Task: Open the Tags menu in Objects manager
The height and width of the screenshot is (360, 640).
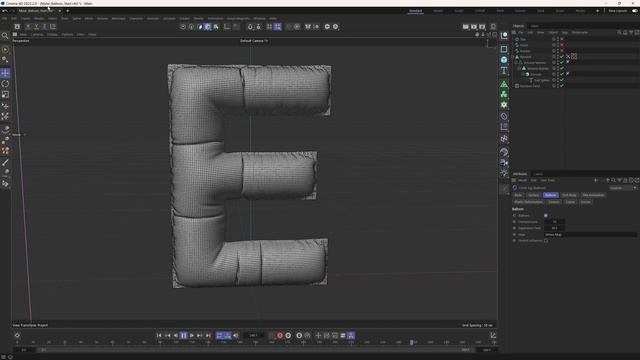Action: tap(564, 32)
